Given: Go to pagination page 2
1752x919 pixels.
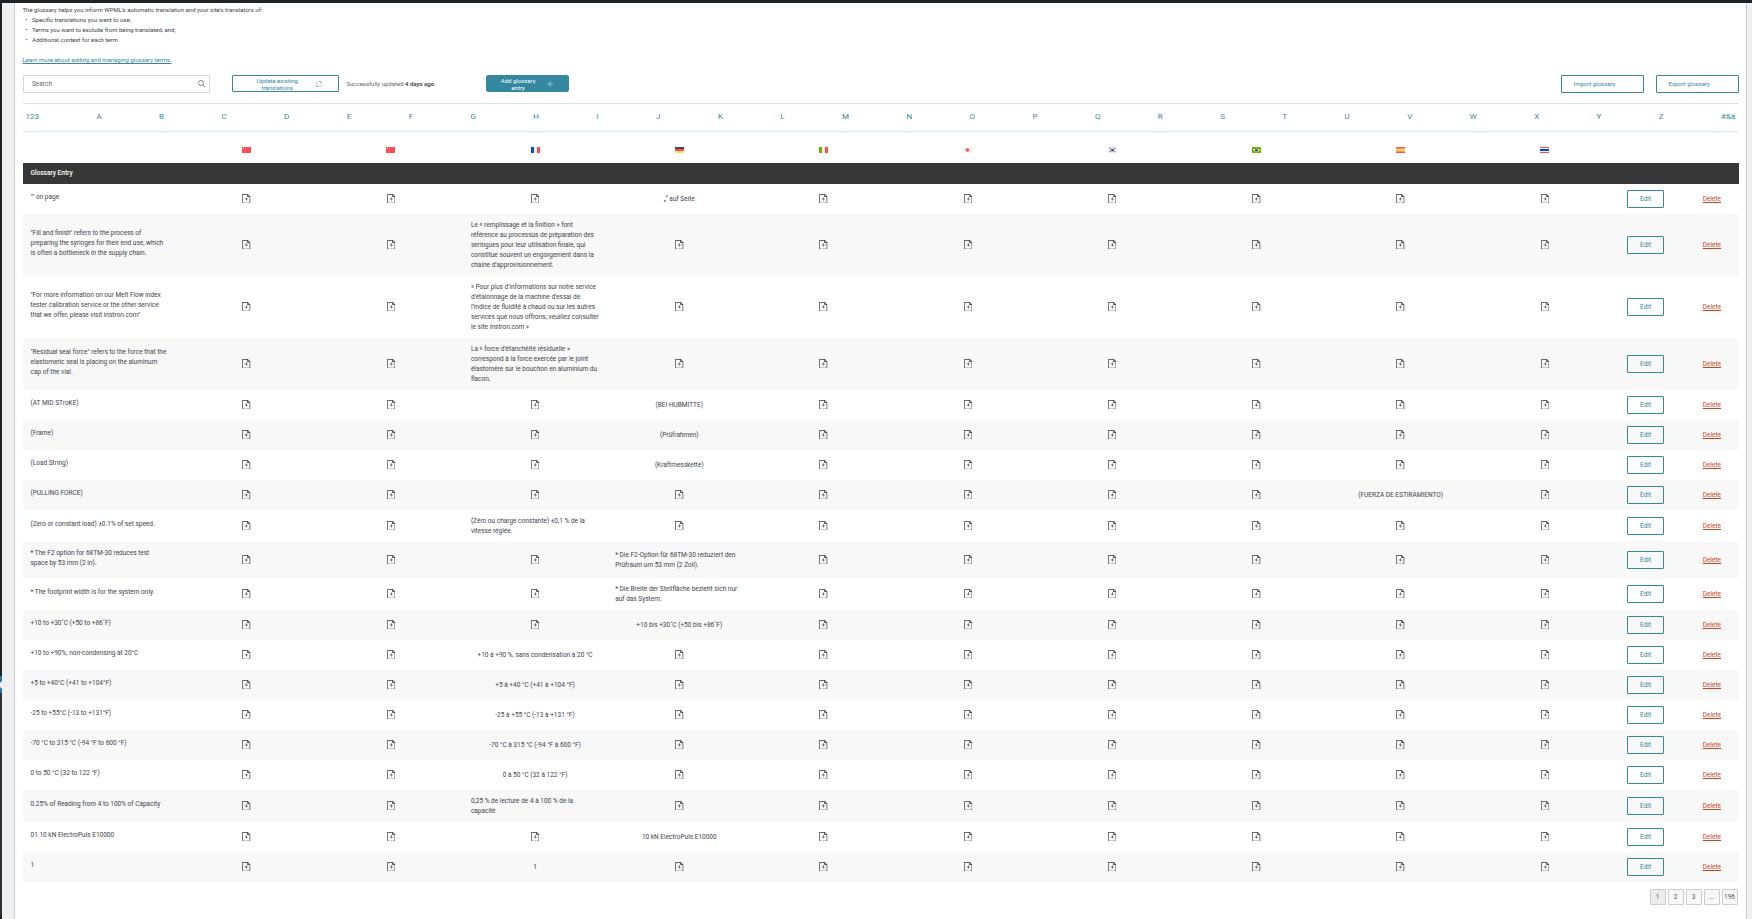Looking at the screenshot, I should click(1676, 897).
